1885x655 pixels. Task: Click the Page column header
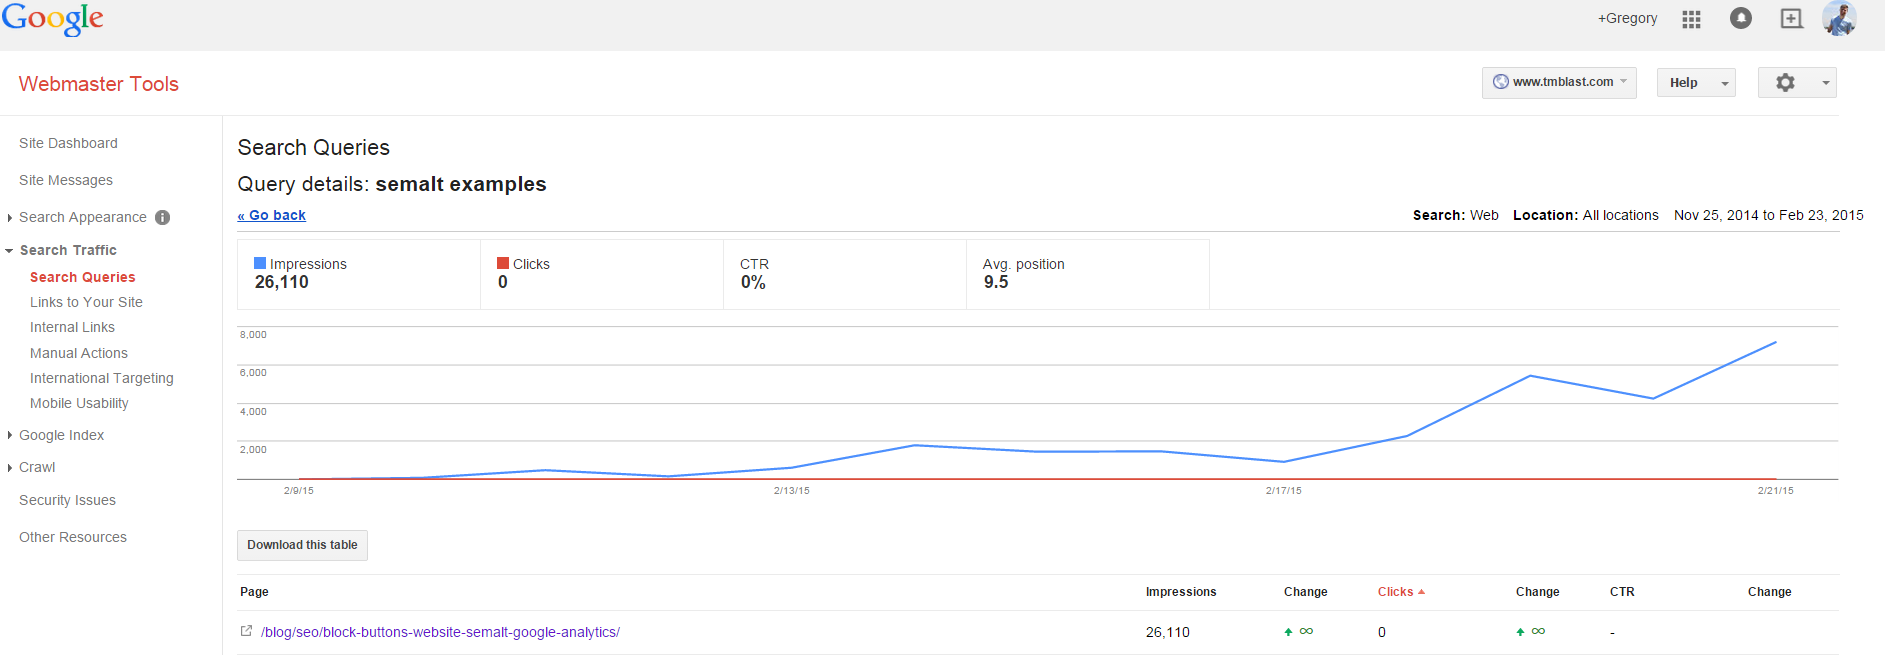(x=254, y=592)
